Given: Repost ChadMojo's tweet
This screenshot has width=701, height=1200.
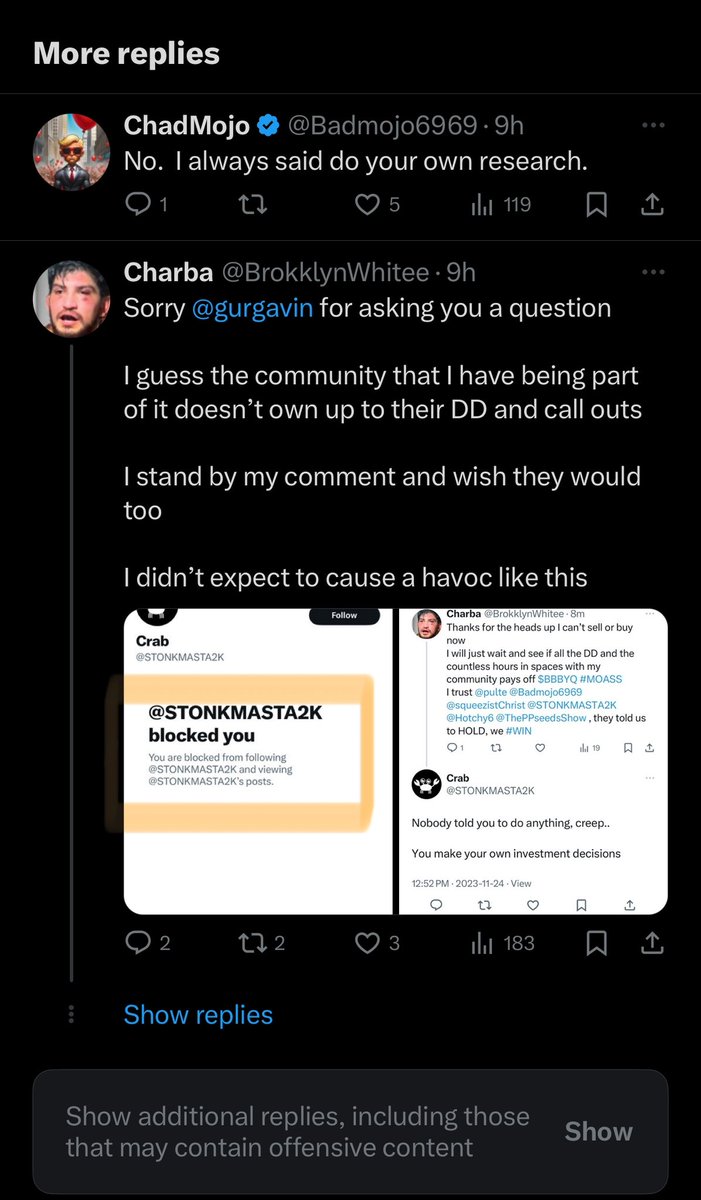Looking at the screenshot, I should (254, 205).
